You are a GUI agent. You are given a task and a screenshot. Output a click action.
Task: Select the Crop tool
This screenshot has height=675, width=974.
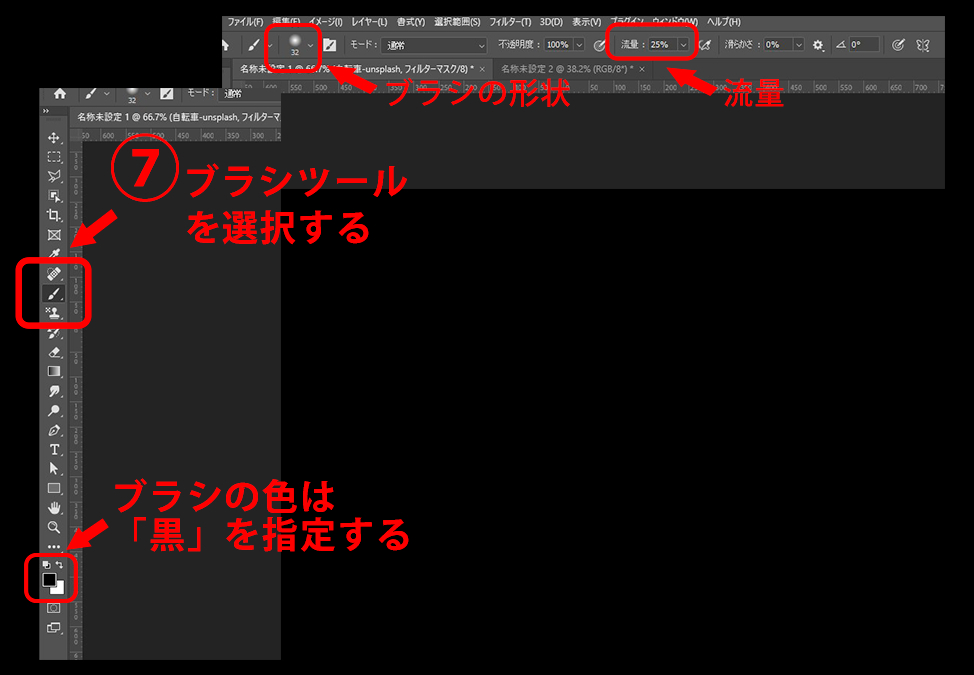54,215
